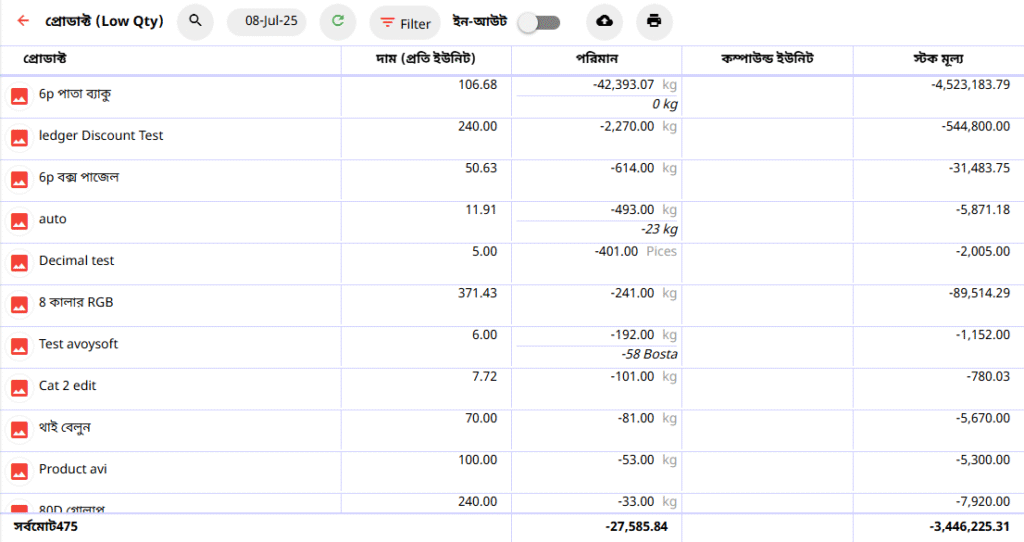This screenshot has height=542, width=1024.
Task: Click image icon of 6p পাতা ব্যাকু
Action: pyautogui.click(x=20, y=97)
